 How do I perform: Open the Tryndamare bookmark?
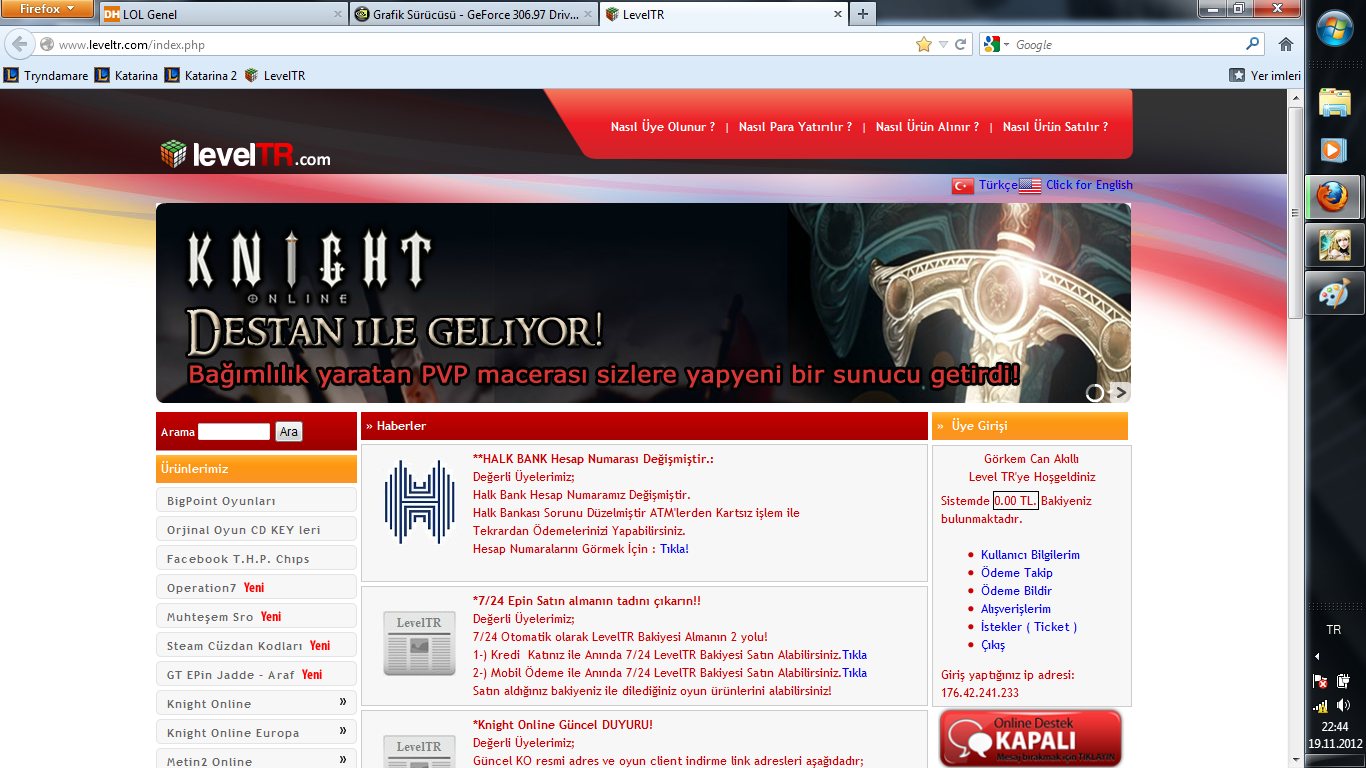pos(46,75)
